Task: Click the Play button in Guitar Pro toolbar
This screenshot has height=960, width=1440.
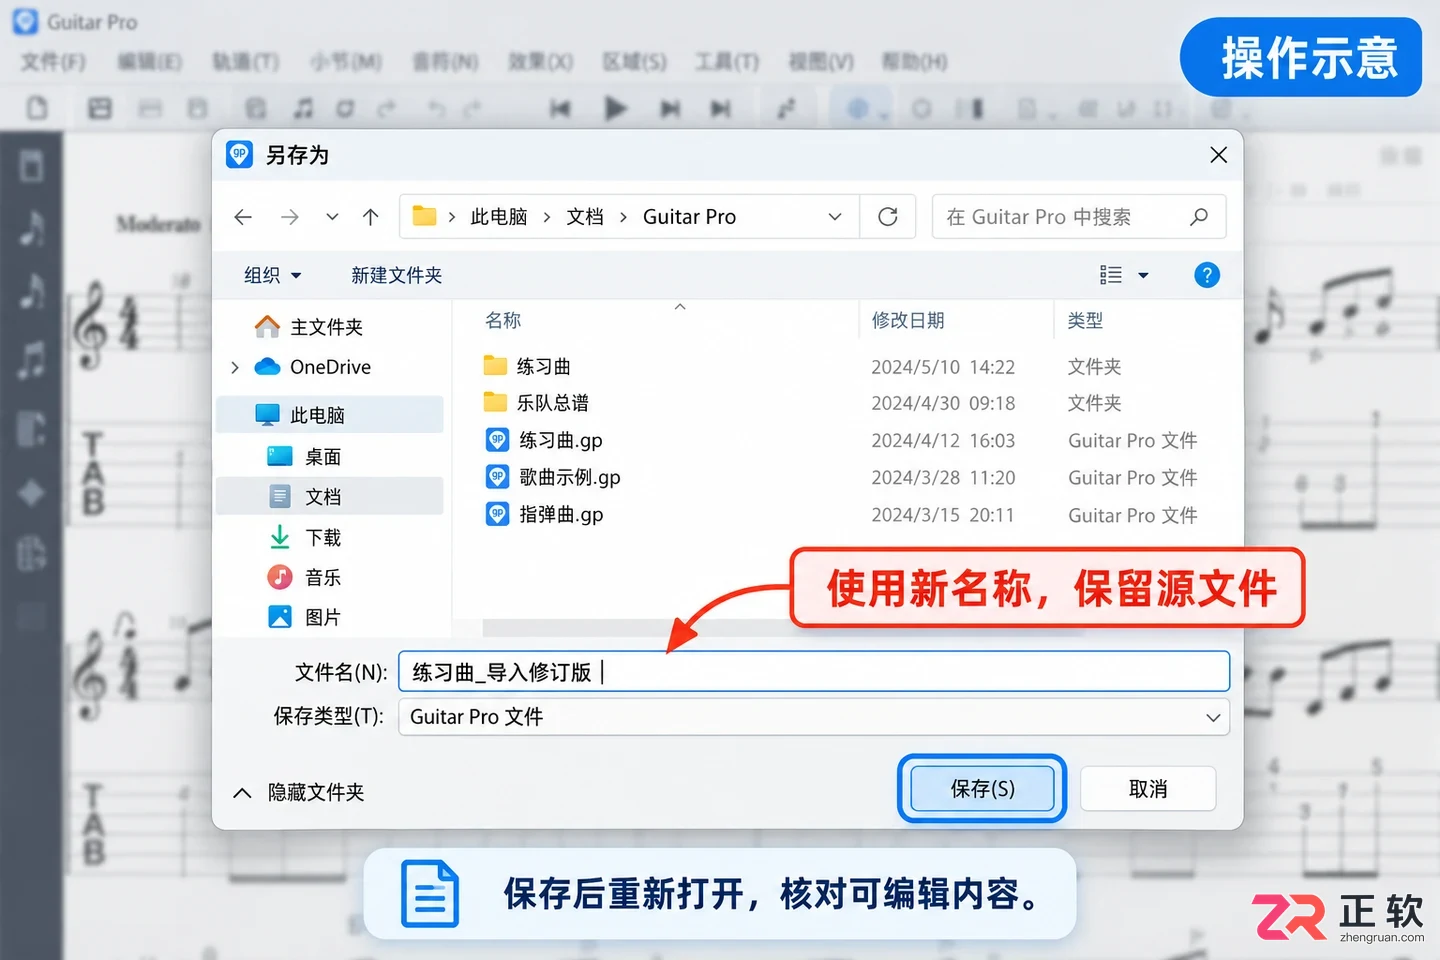Action: point(616,108)
